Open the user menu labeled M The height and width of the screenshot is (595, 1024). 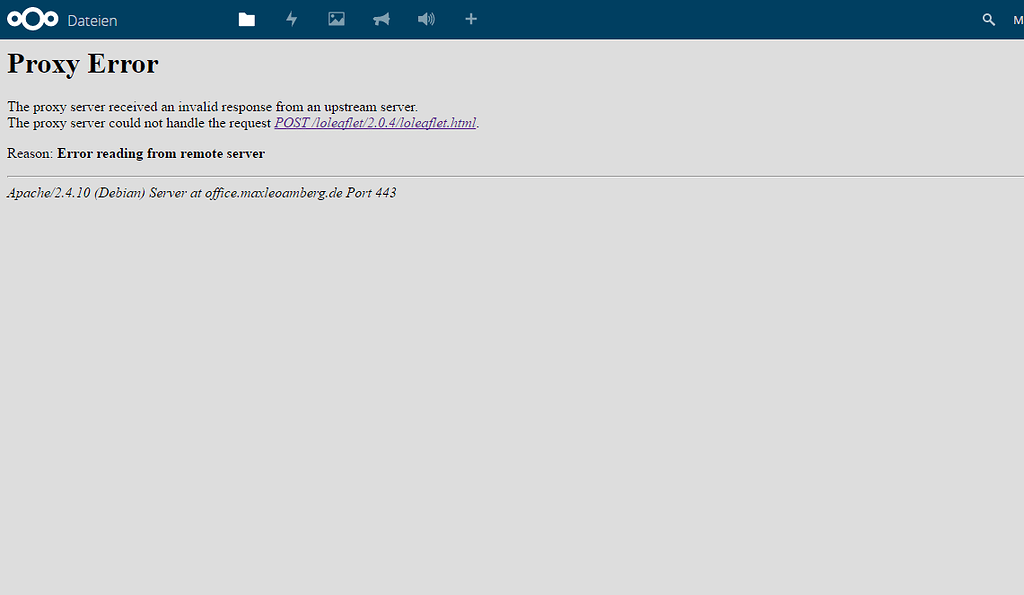[1017, 20]
